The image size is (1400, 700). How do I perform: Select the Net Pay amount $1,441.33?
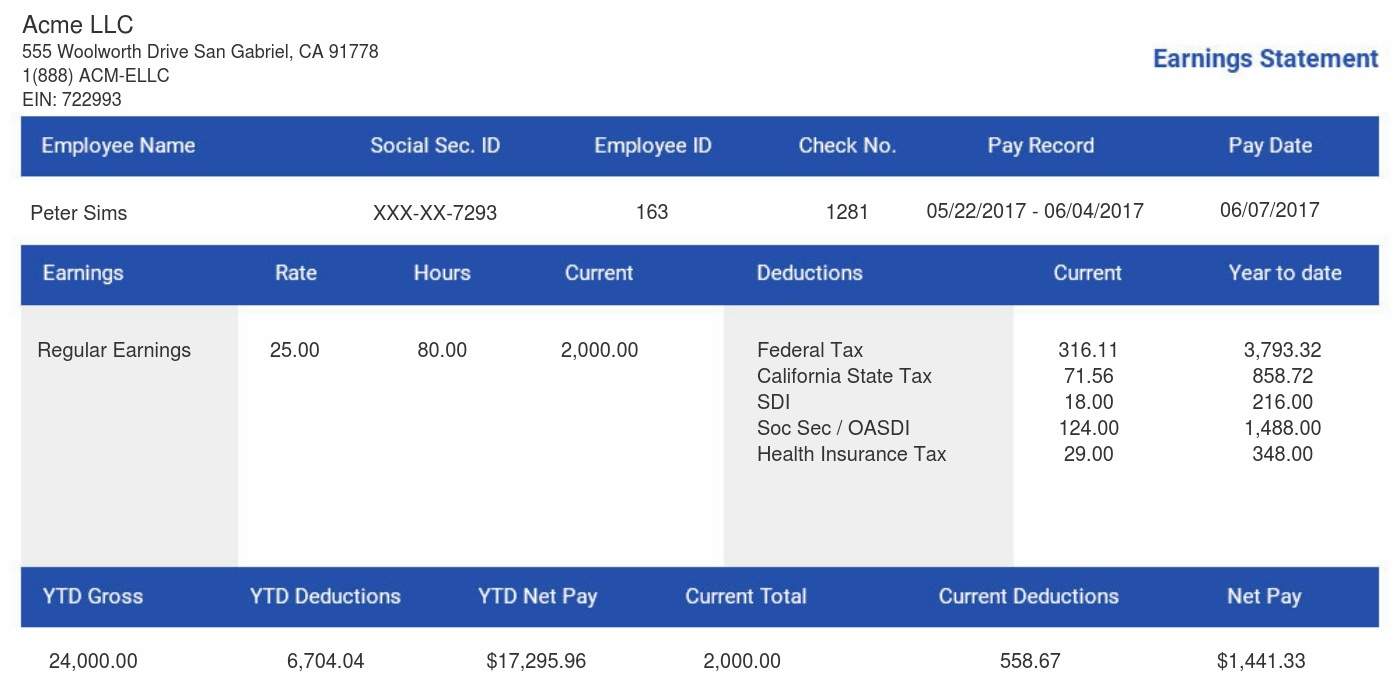(1259, 661)
